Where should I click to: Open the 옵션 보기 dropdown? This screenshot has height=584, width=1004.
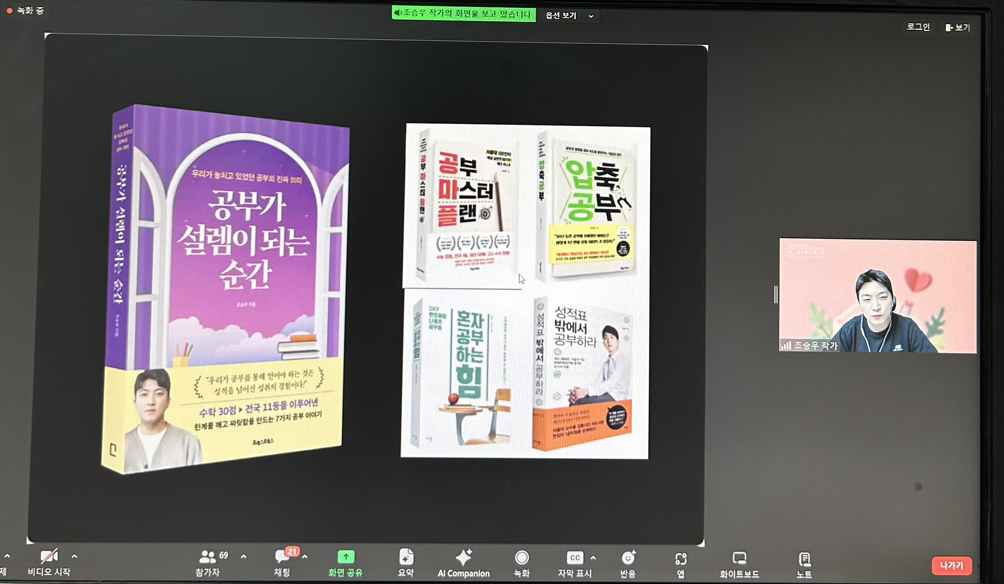coord(569,15)
